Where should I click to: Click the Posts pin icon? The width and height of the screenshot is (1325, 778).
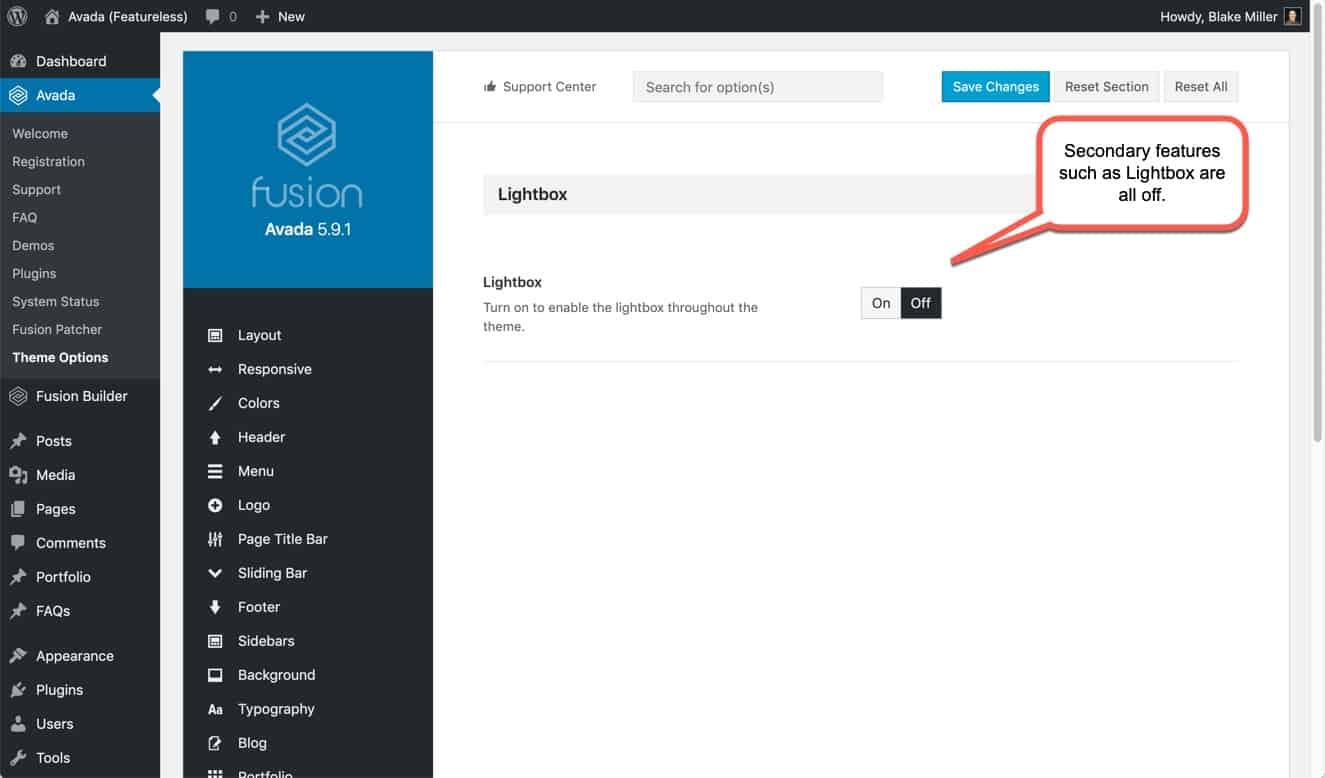click(x=18, y=441)
